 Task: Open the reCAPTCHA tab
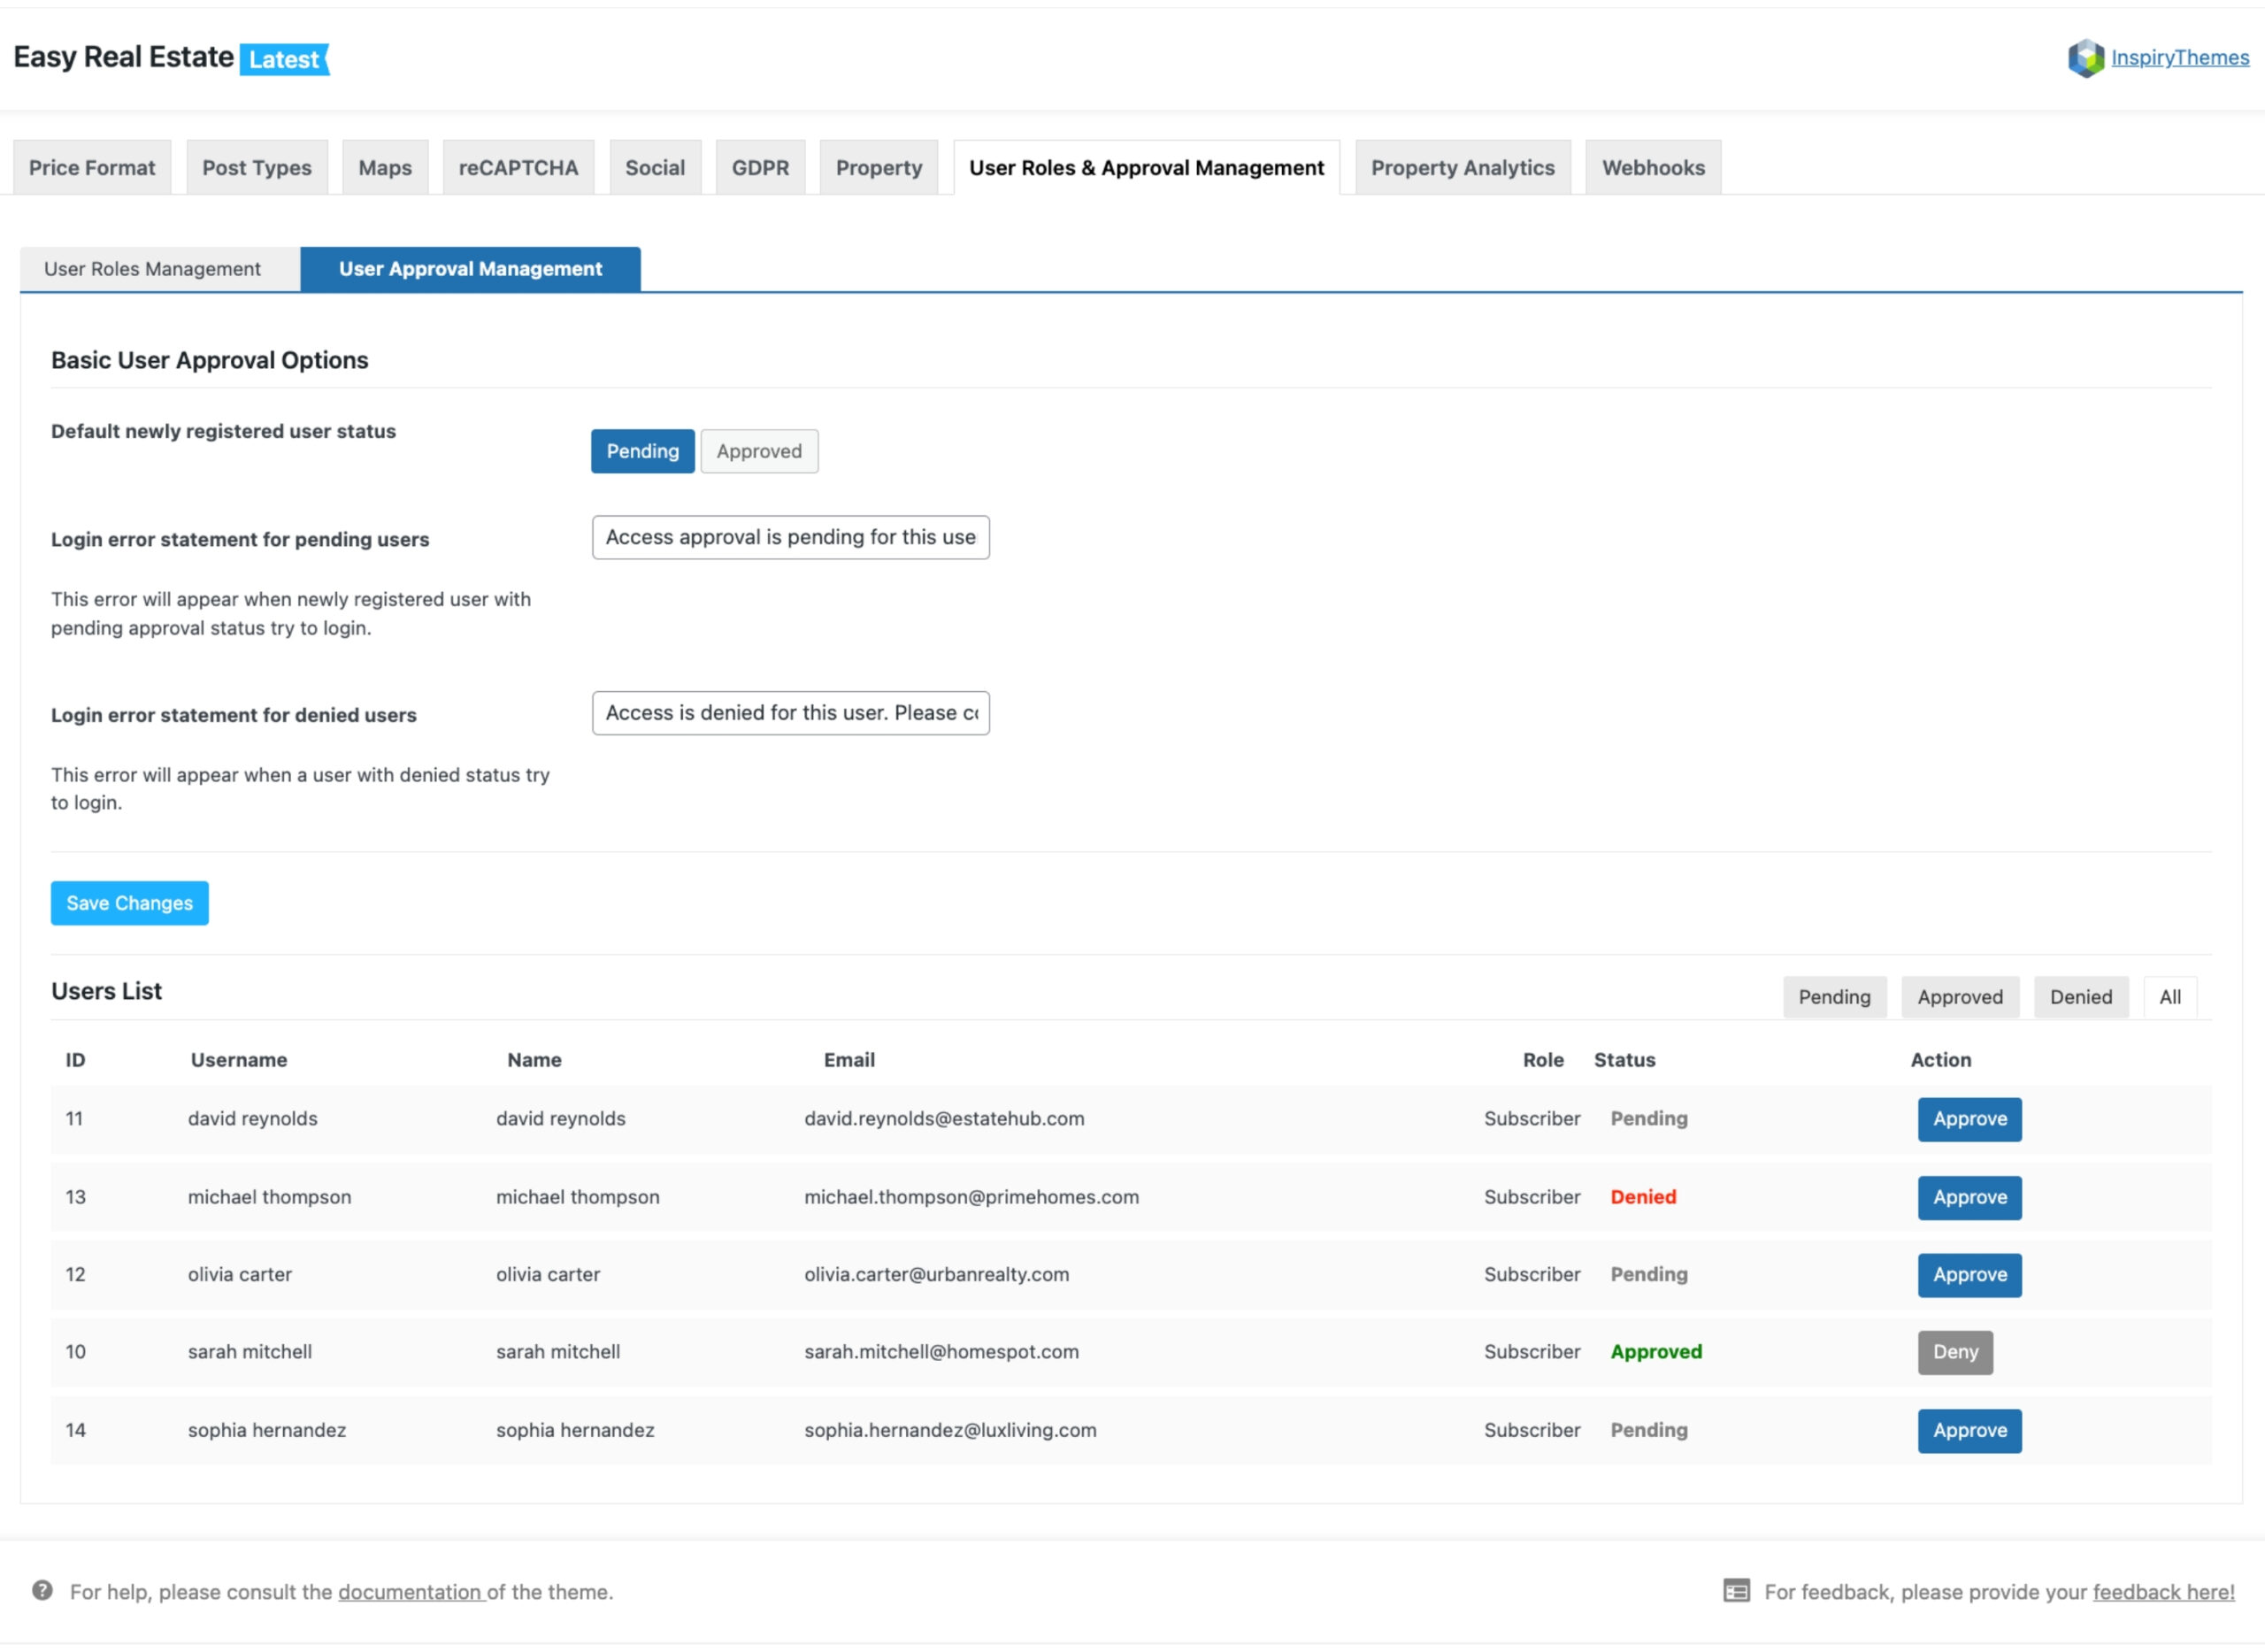click(x=518, y=167)
